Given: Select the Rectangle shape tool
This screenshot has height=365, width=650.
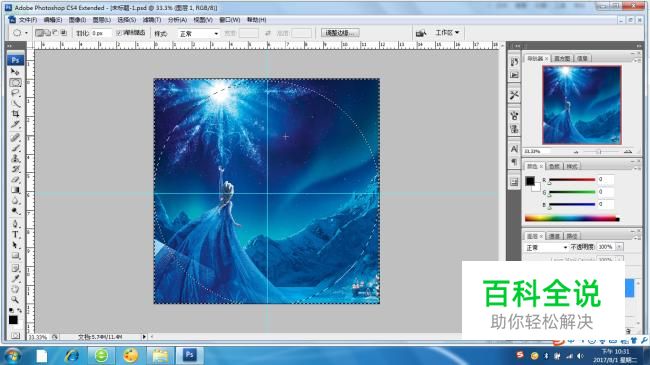Looking at the screenshot, I should point(15,256).
